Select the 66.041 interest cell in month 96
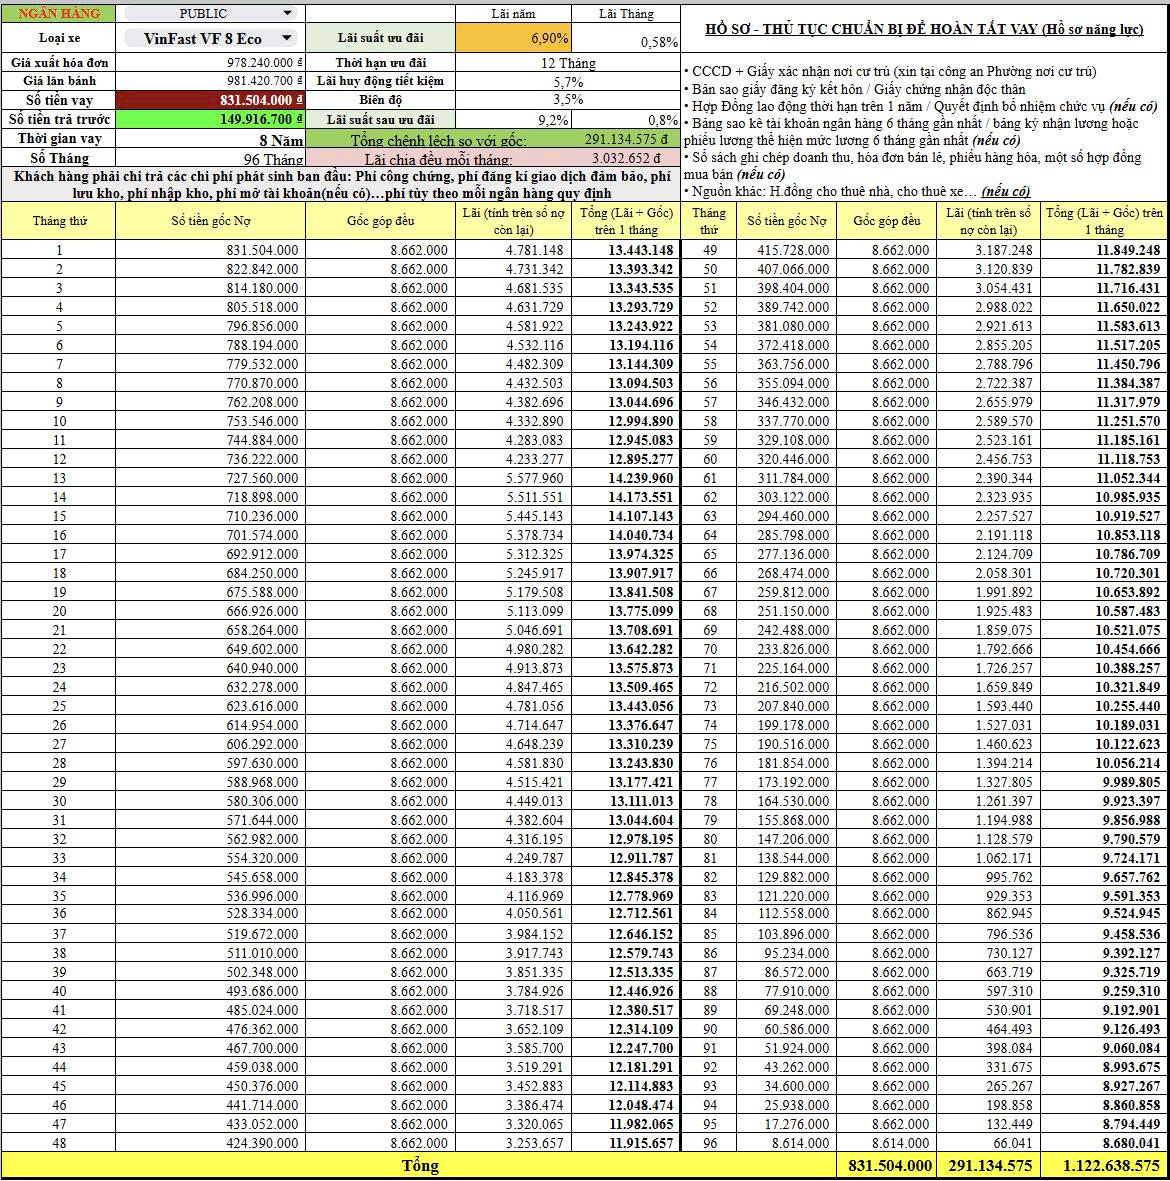This screenshot has width=1170, height=1181. click(988, 1143)
